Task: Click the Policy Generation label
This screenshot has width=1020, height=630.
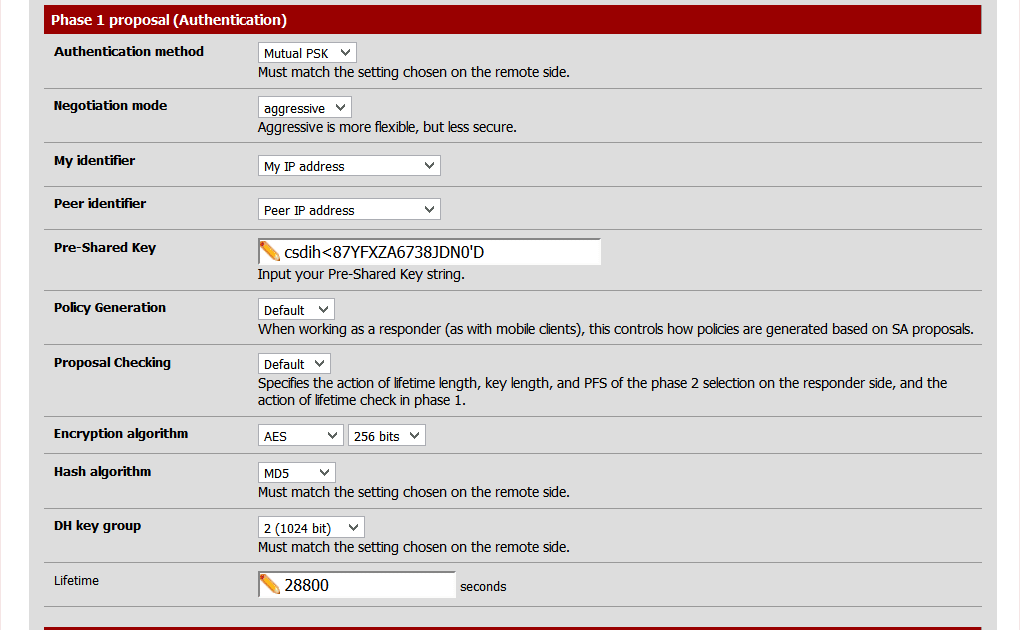Action: (110, 307)
